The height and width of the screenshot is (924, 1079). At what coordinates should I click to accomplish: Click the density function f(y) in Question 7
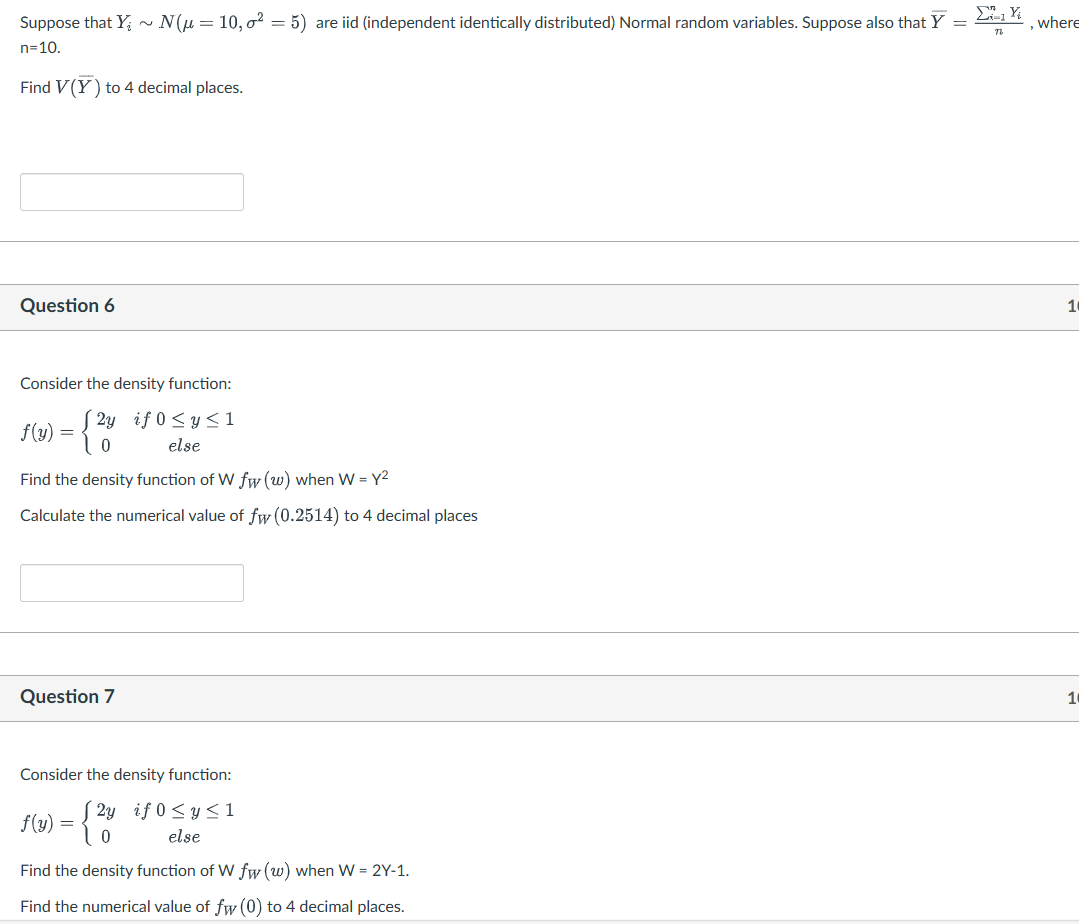tap(125, 822)
